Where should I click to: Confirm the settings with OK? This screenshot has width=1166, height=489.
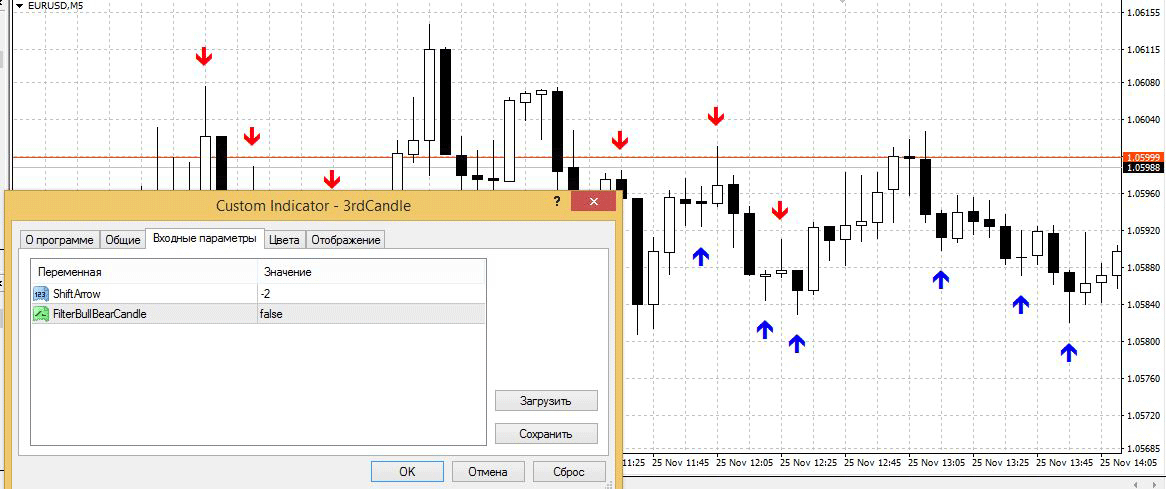point(406,471)
